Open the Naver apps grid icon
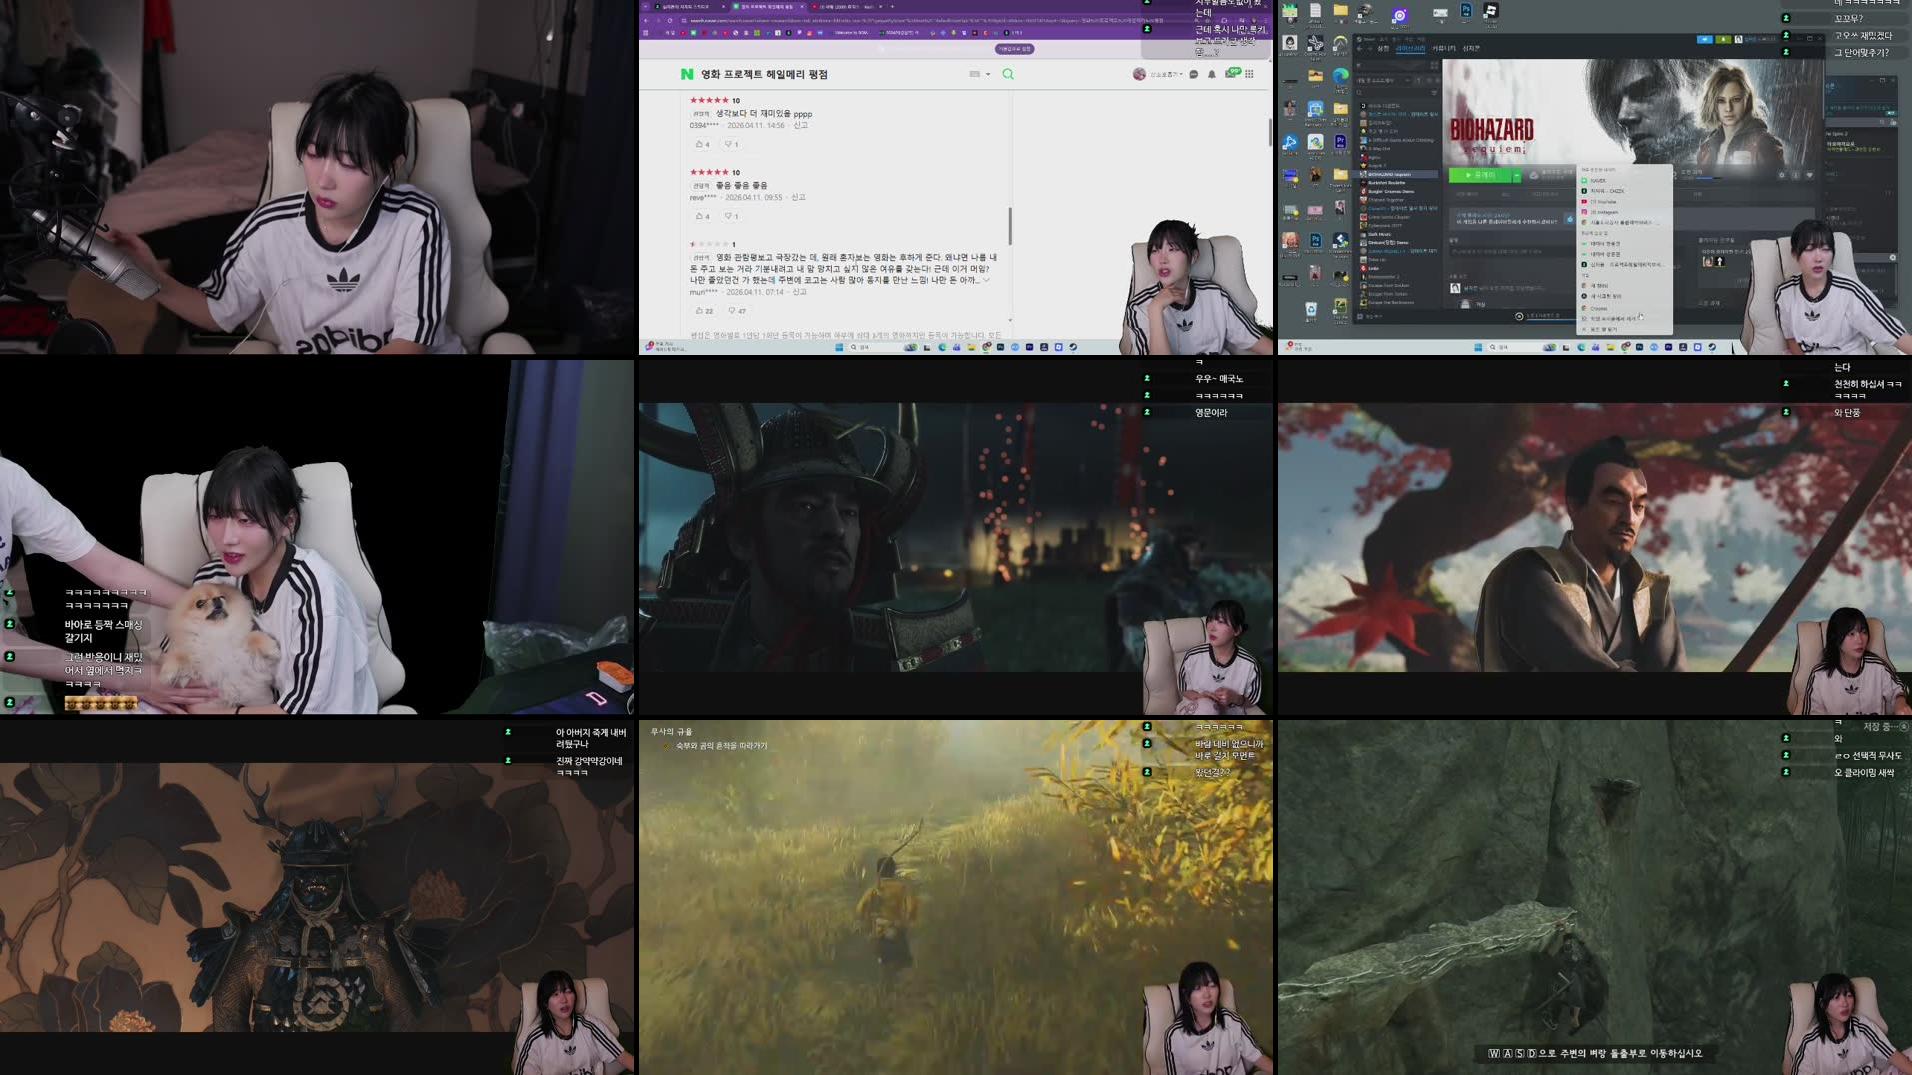Viewport: 1912px width, 1075px height. point(1249,74)
